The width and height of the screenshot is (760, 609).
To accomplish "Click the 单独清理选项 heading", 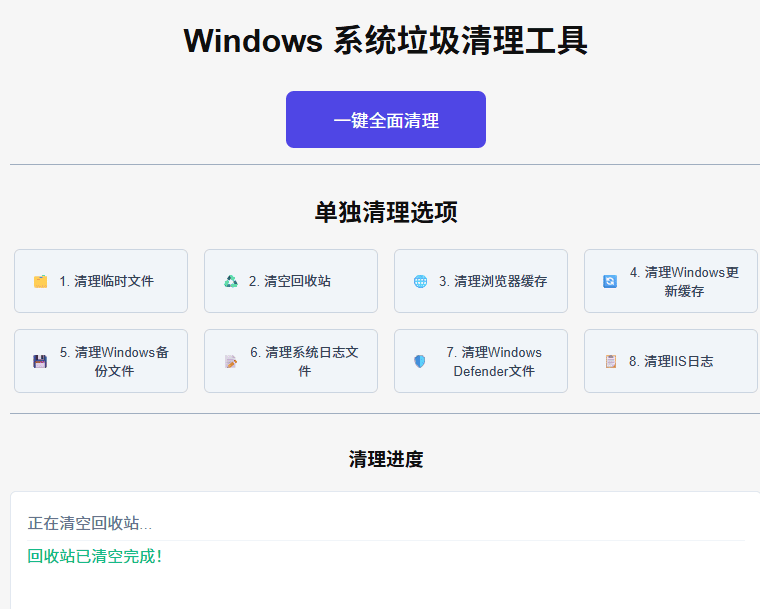I will 386,212.
